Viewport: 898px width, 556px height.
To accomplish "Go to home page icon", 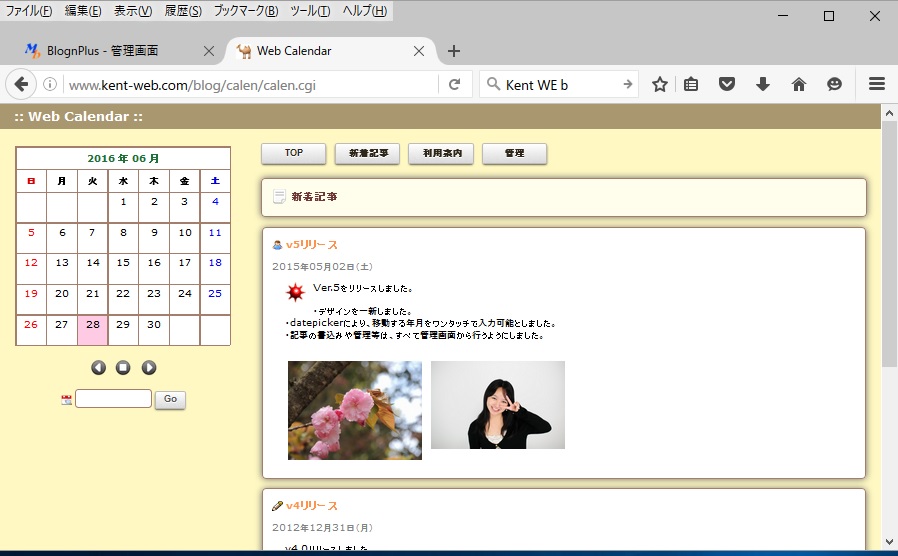I will [x=798, y=85].
